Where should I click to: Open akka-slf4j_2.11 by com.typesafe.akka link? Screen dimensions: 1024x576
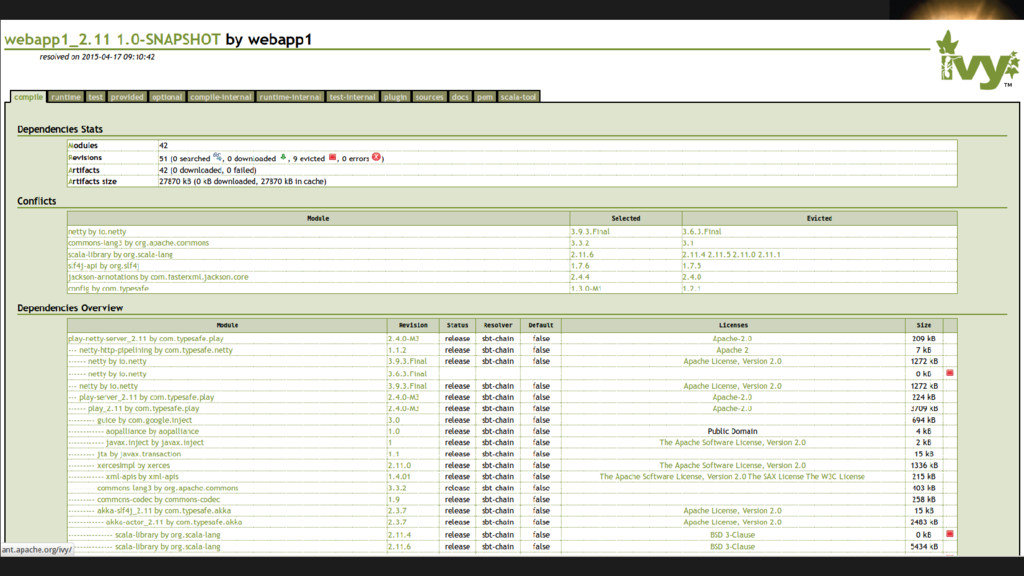click(164, 511)
